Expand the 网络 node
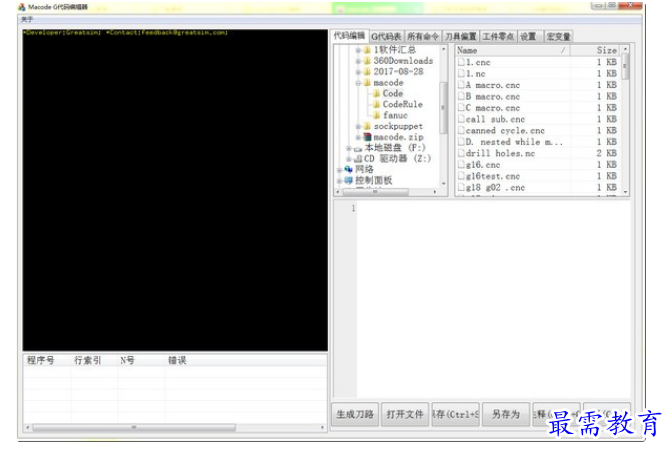670x455 pixels. click(x=339, y=170)
